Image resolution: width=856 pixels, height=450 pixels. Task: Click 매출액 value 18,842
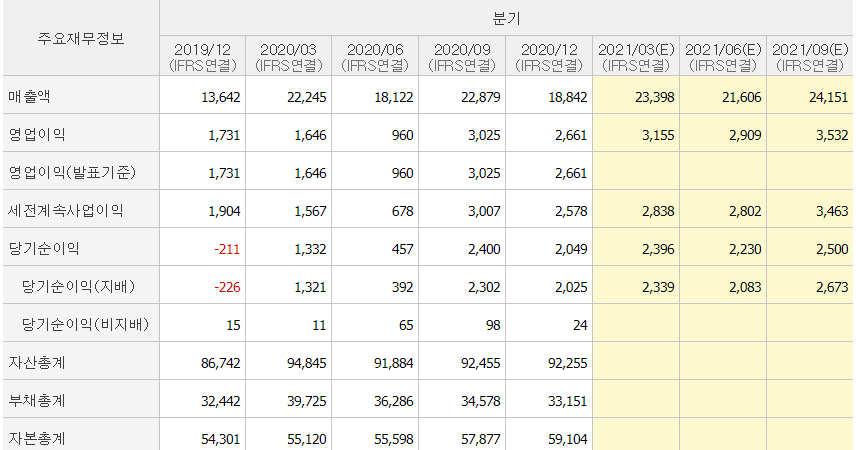[x=568, y=97]
